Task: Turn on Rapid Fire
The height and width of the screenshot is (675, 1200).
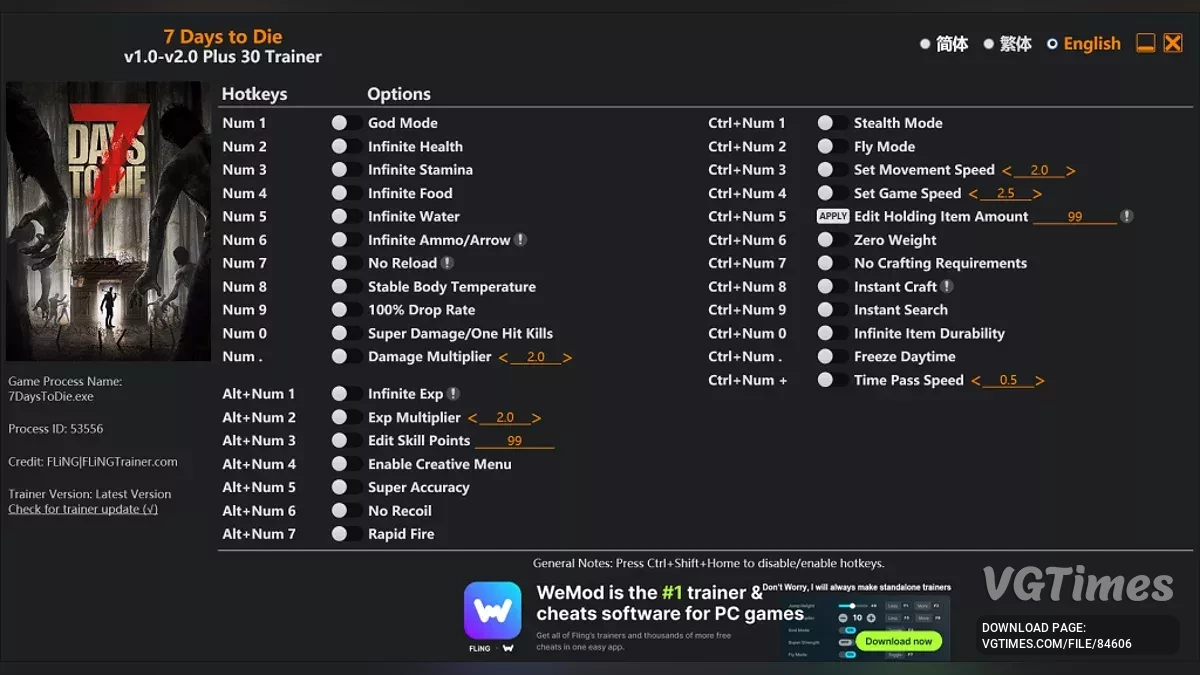Action: [347, 534]
